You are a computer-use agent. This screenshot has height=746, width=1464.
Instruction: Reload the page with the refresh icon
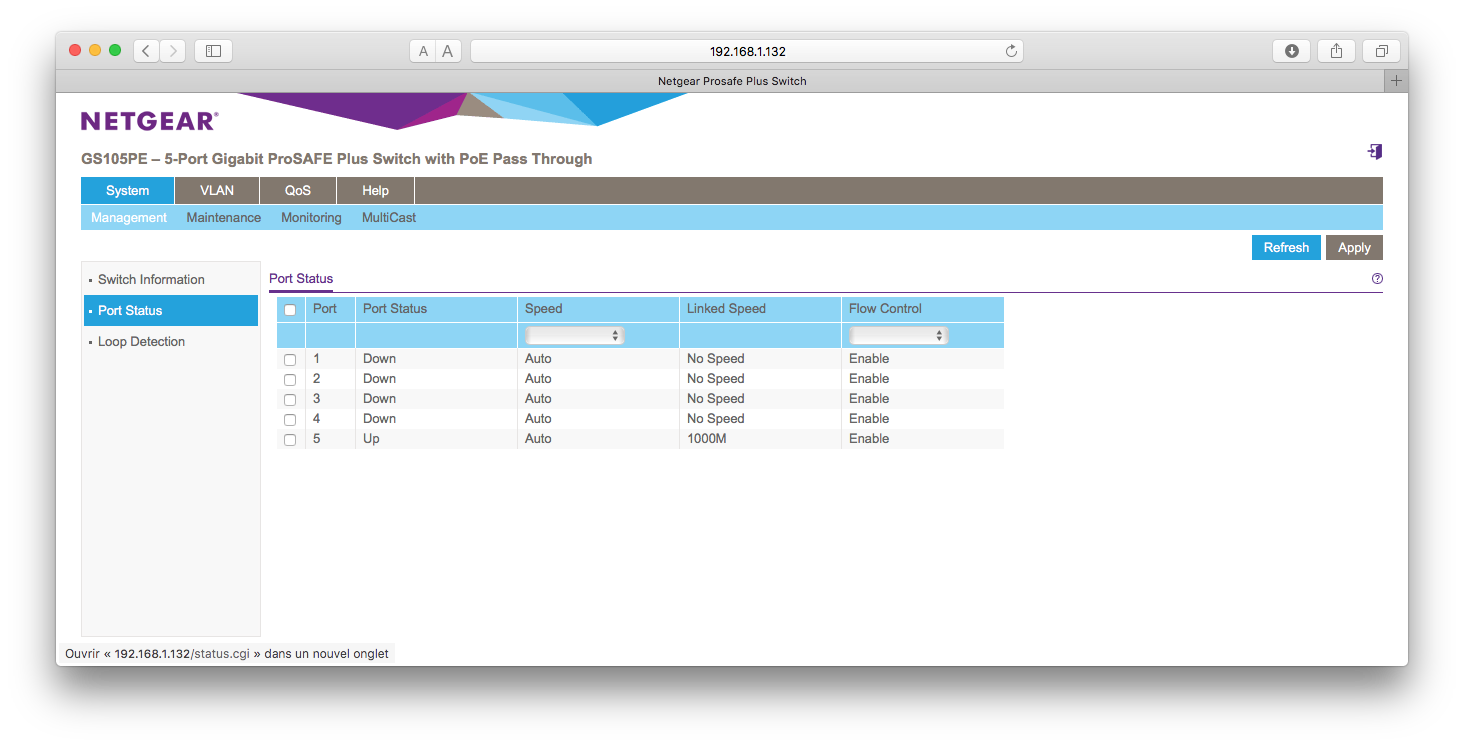pyautogui.click(x=1011, y=51)
